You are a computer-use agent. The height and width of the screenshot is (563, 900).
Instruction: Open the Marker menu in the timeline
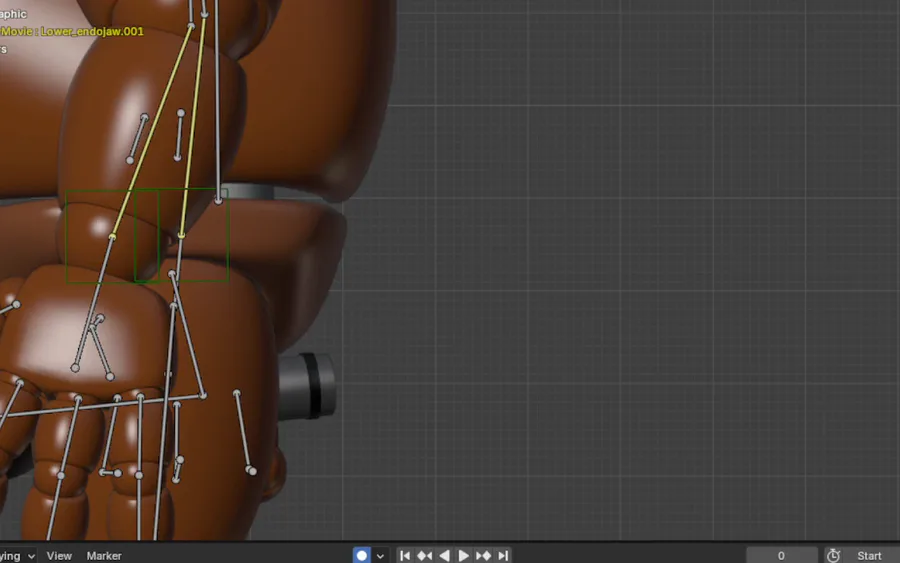104,556
